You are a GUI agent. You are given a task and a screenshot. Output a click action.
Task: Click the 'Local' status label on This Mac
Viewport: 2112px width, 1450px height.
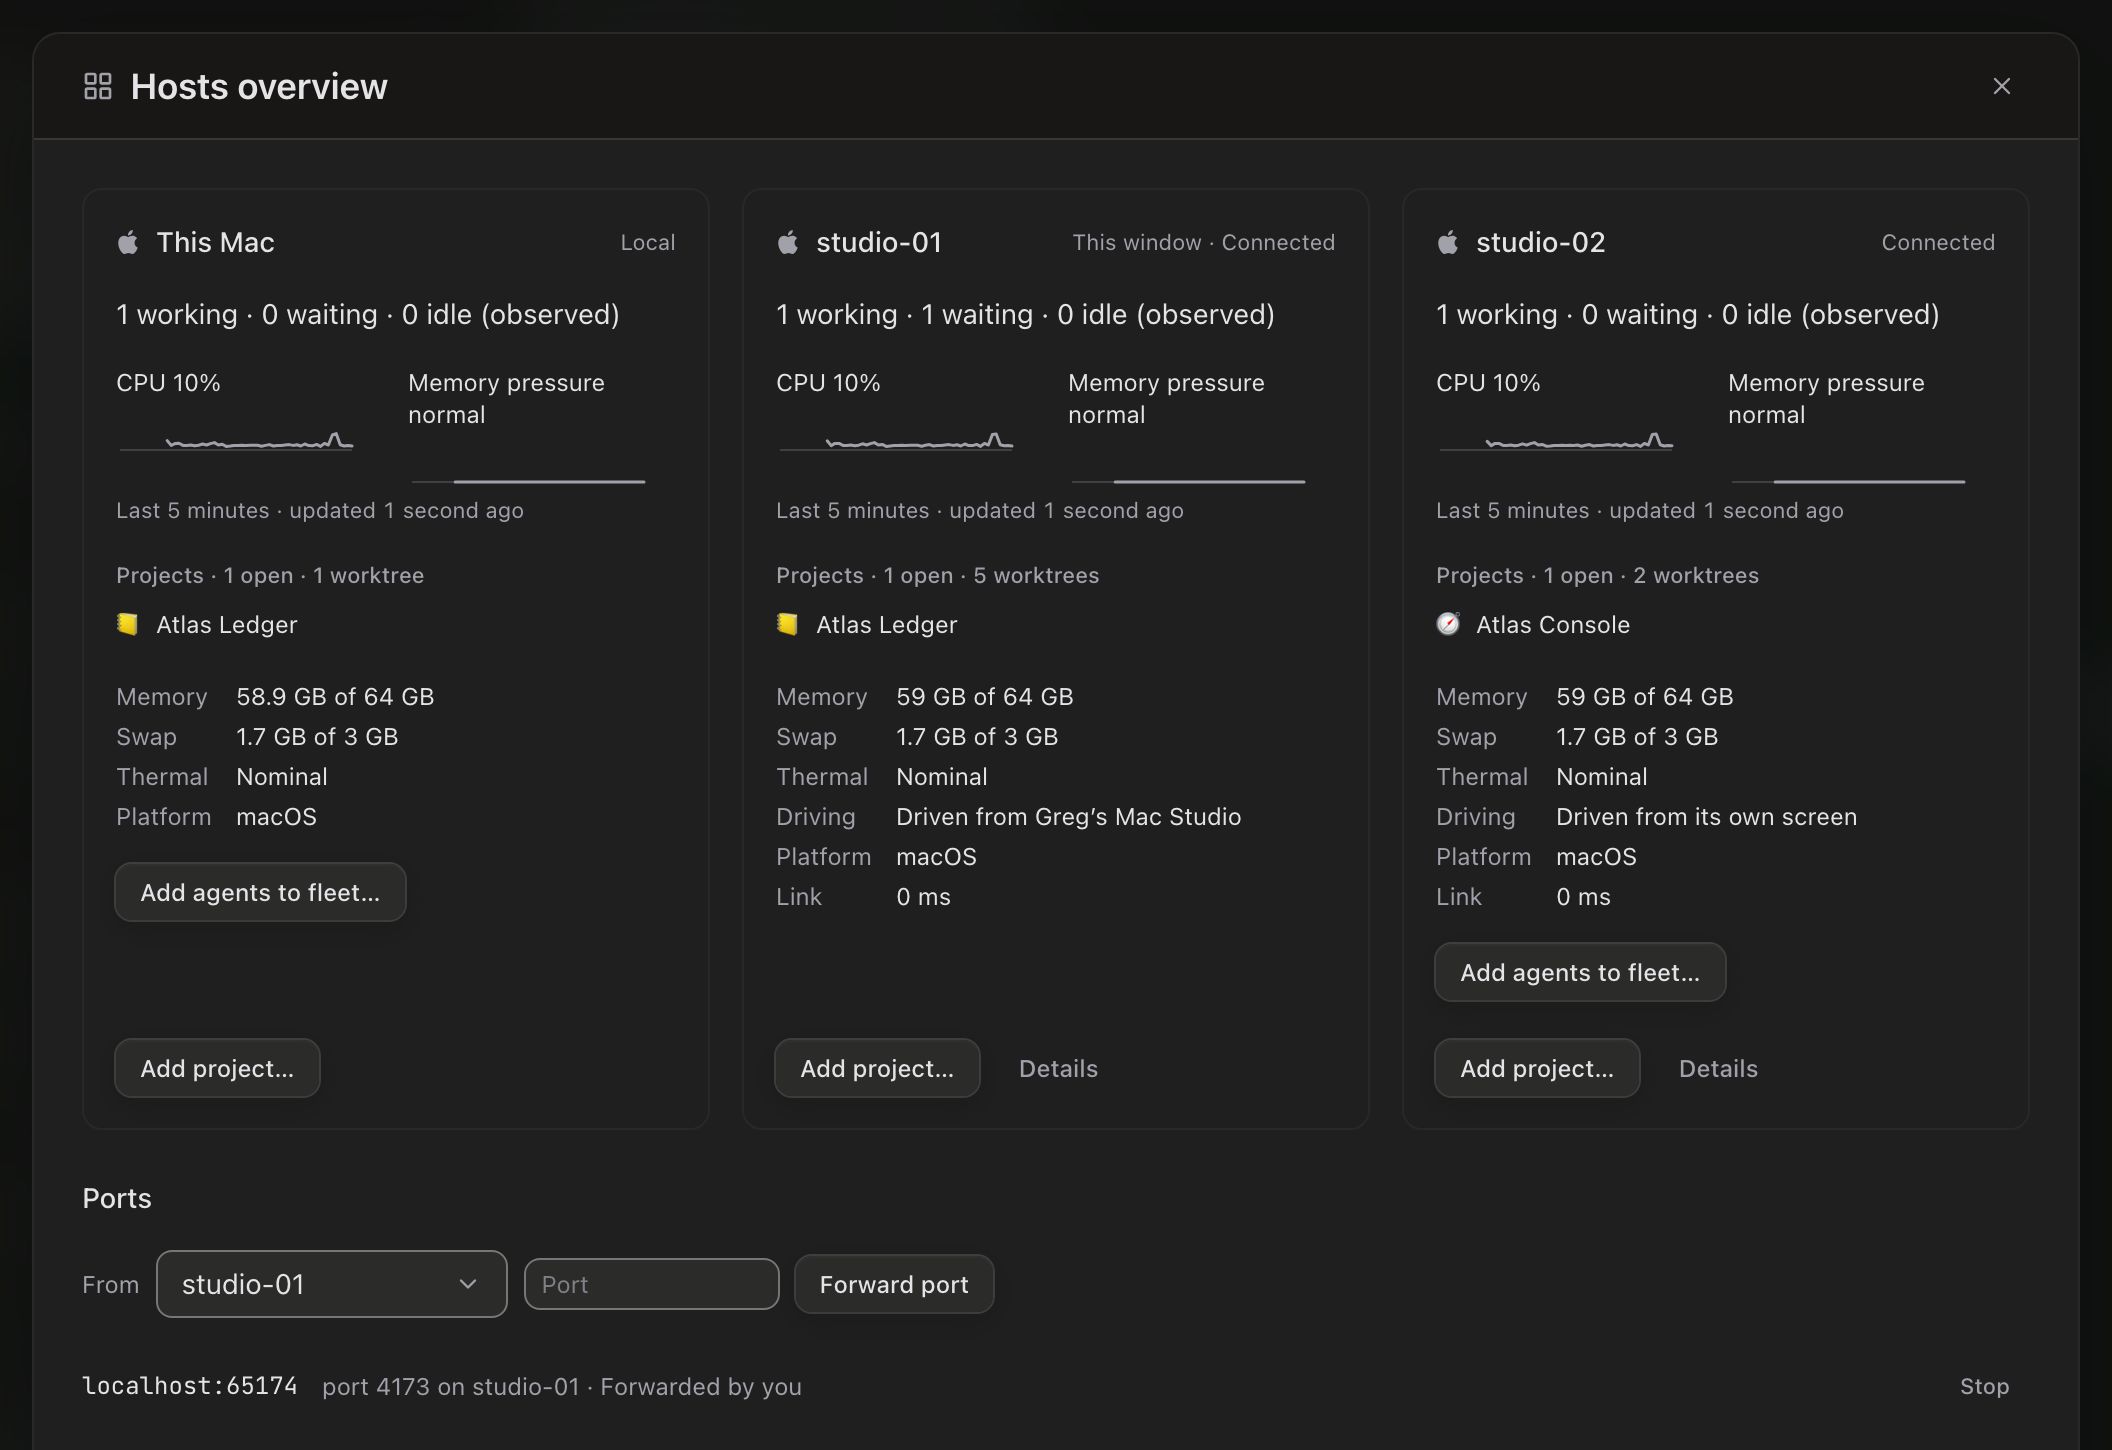[x=647, y=242]
